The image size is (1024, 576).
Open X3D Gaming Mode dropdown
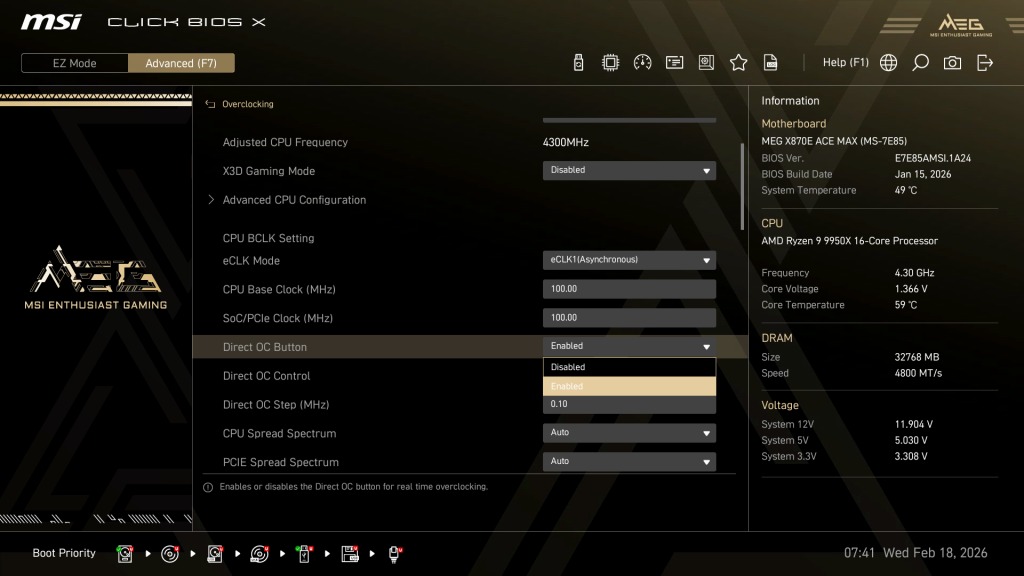point(629,170)
